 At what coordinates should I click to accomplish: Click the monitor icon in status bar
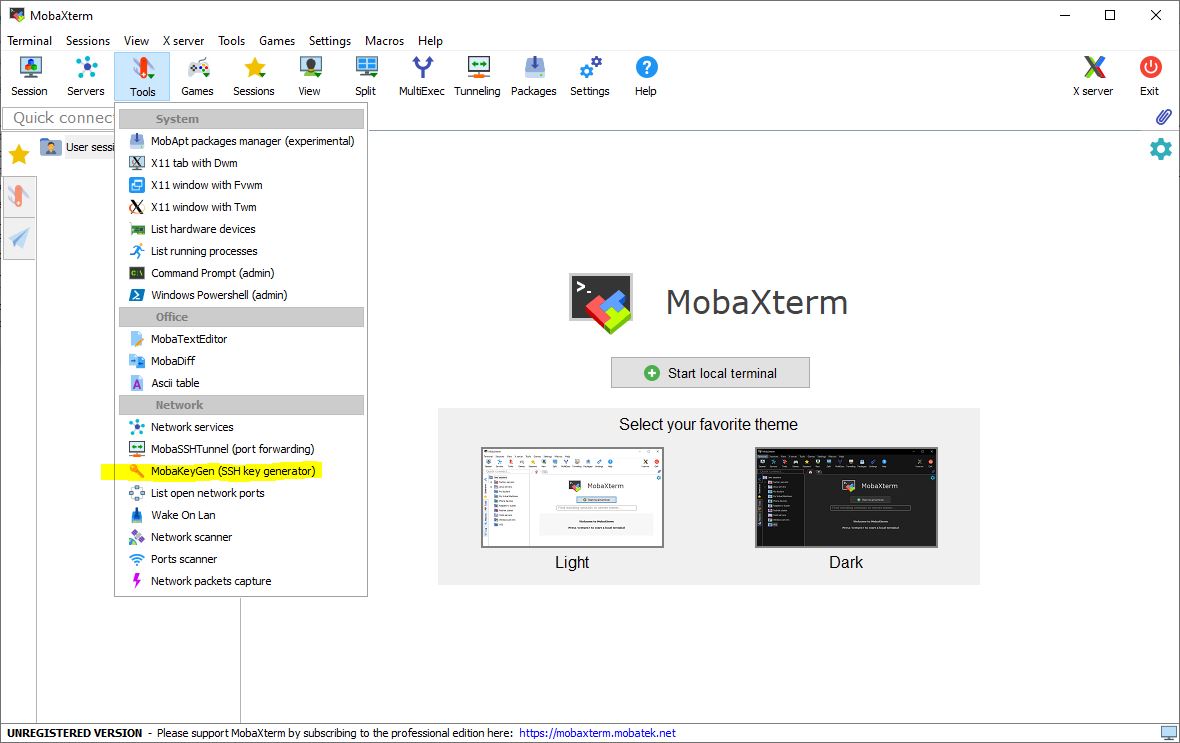point(1168,732)
